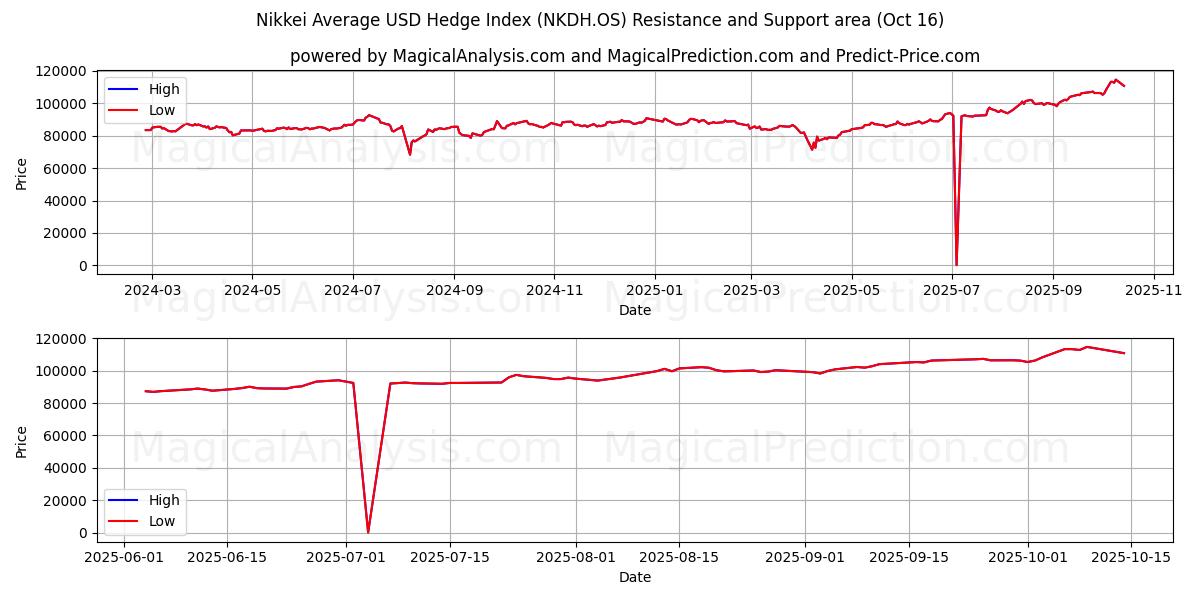This screenshot has width=1200, height=600.
Task: Click the lowest point of the top chart dip
Action: (x=956, y=264)
